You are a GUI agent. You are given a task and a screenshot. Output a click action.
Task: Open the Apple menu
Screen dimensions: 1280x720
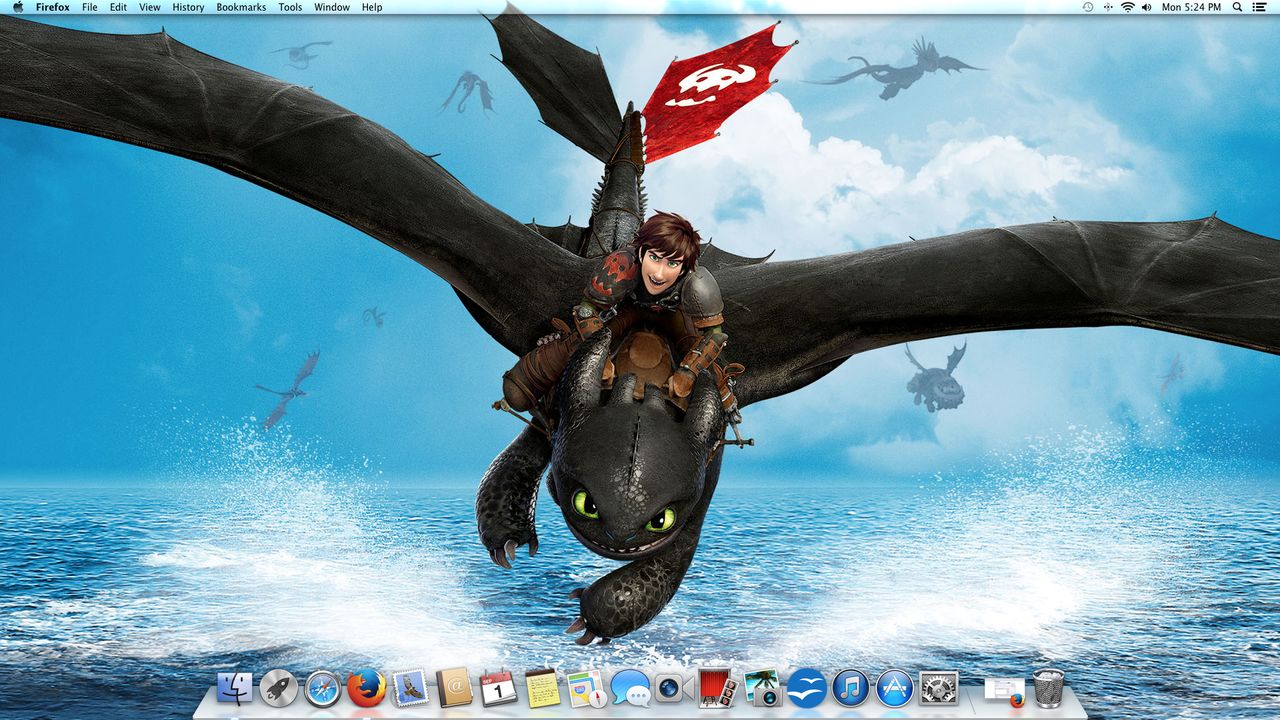18,7
